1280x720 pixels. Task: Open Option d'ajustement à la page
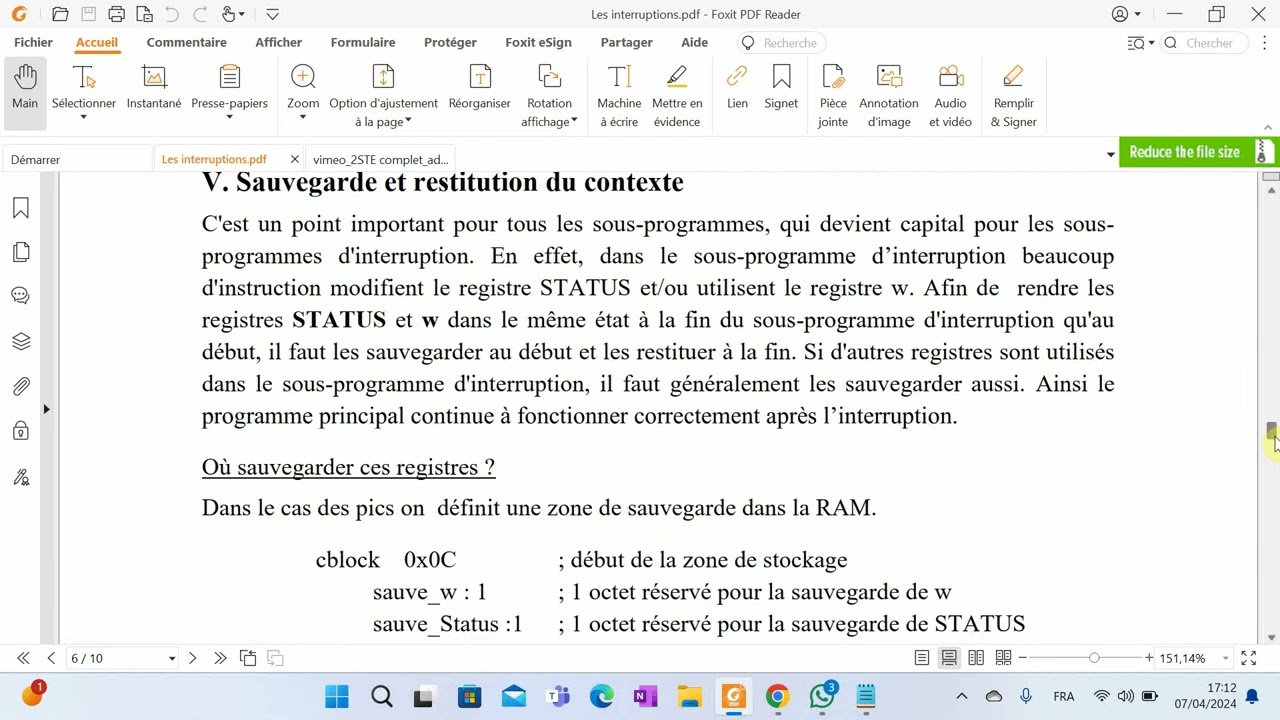[383, 95]
